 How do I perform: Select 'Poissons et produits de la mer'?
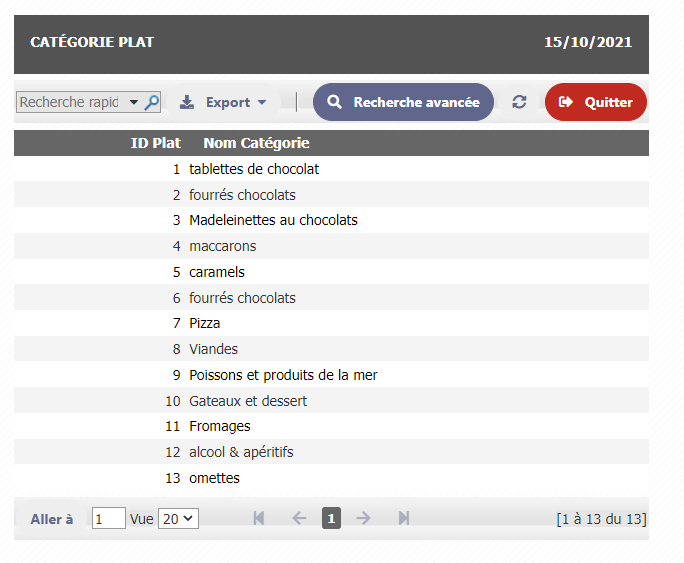(x=331, y=375)
